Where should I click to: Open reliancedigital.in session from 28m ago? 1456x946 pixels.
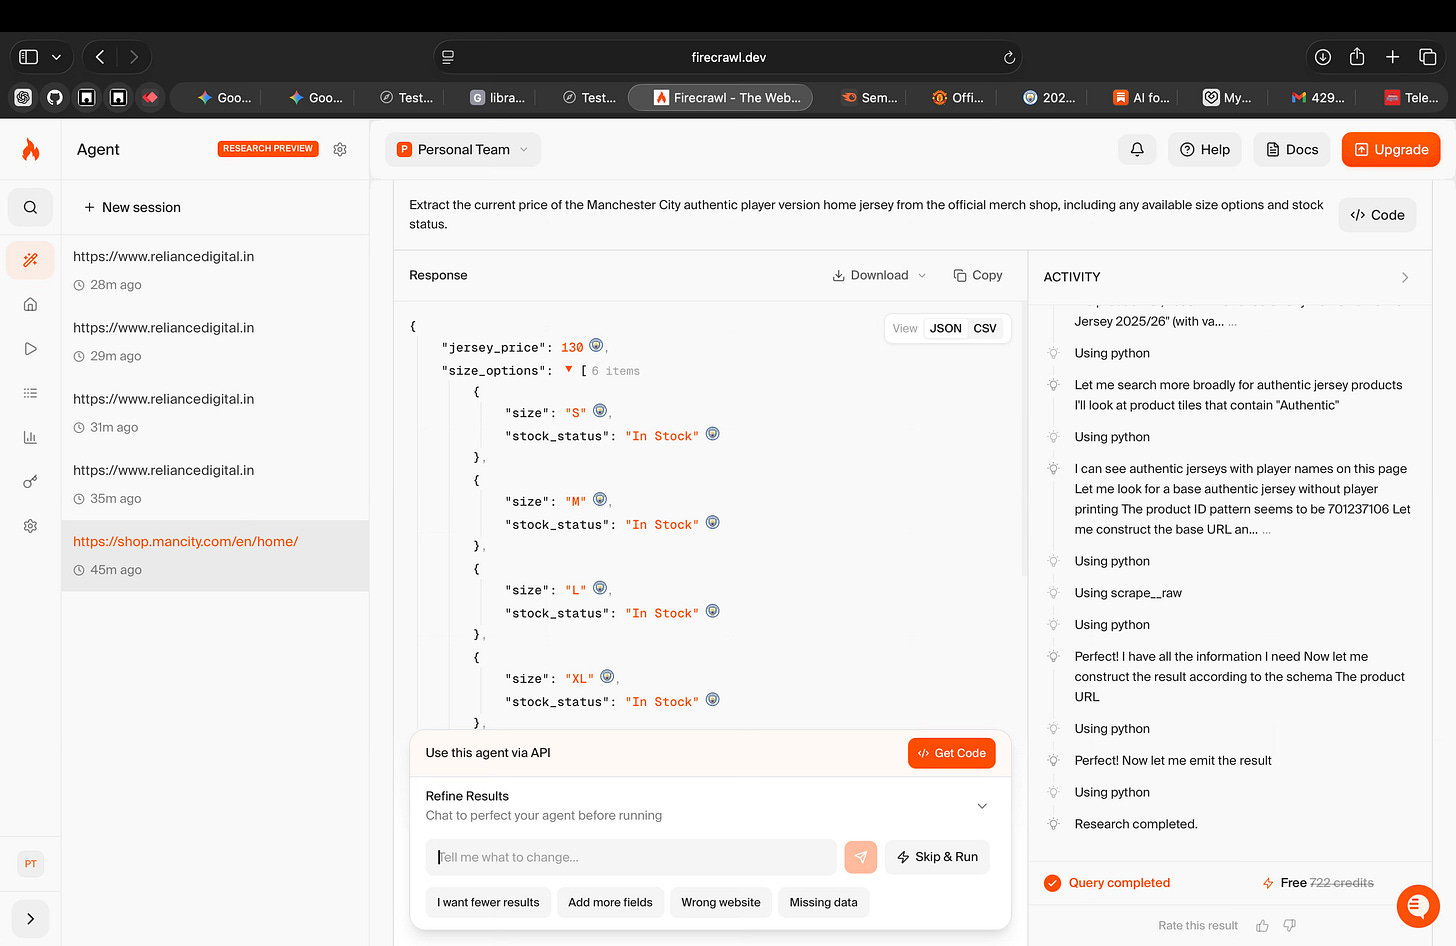(215, 270)
